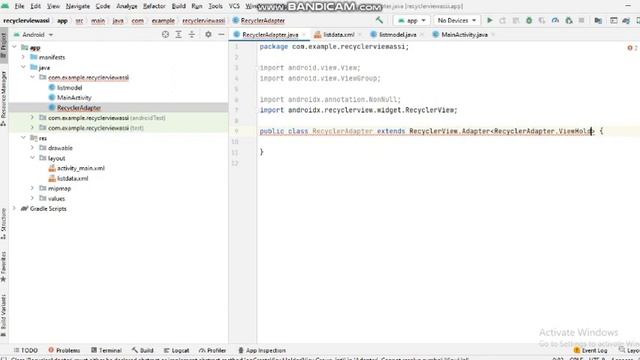Viewport: 640px width, 360px height.
Task: Open App Inspection tool window
Action: (x=262, y=350)
